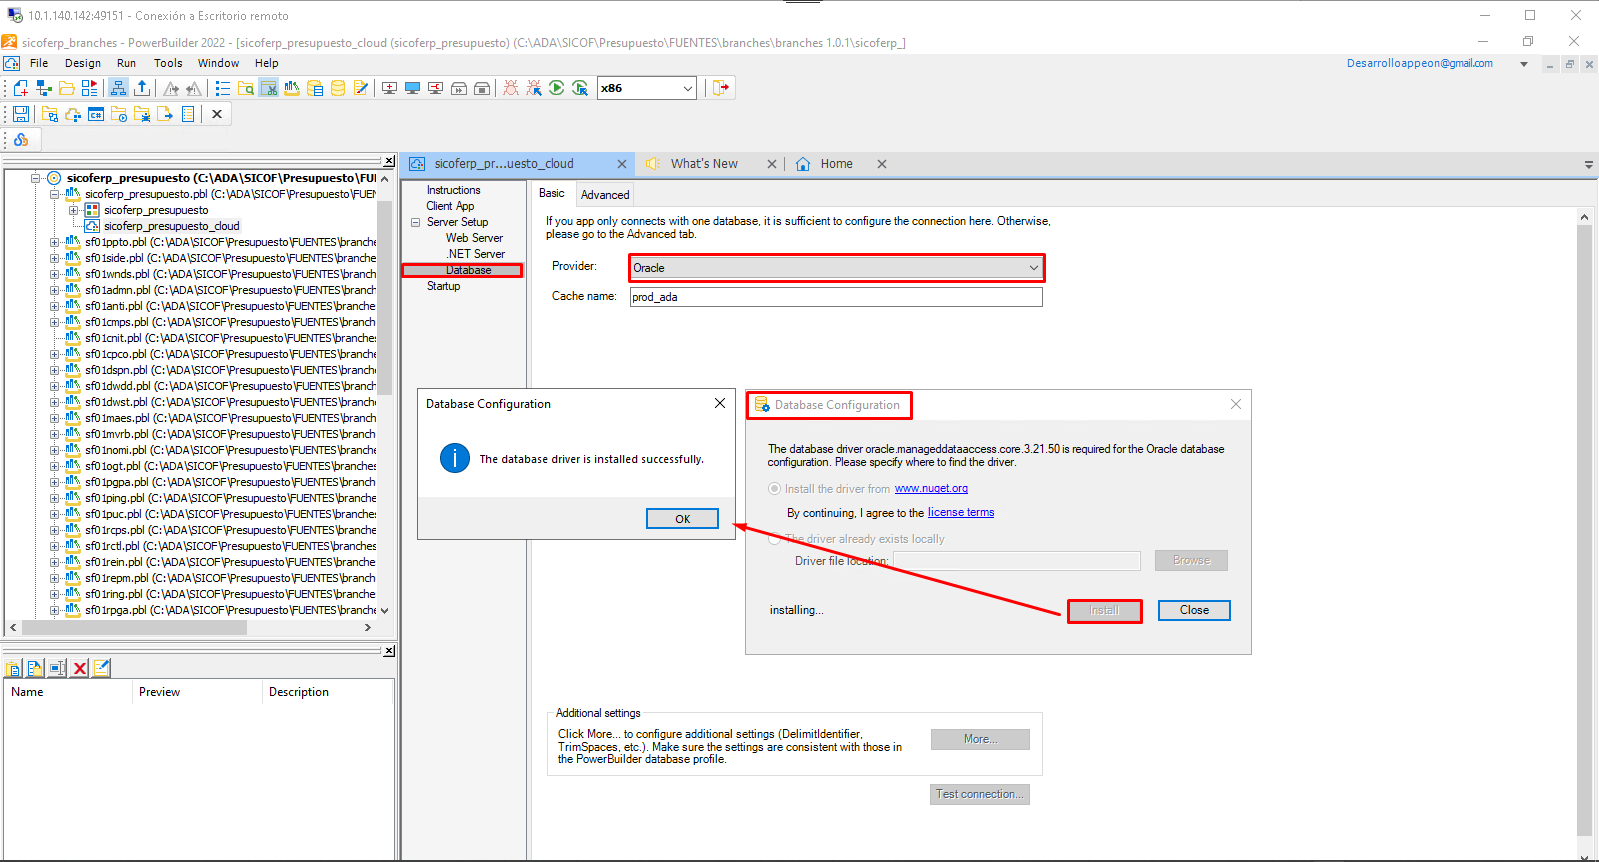Select 'The driver already exists locally' radio
The image size is (1599, 862).
(x=774, y=539)
